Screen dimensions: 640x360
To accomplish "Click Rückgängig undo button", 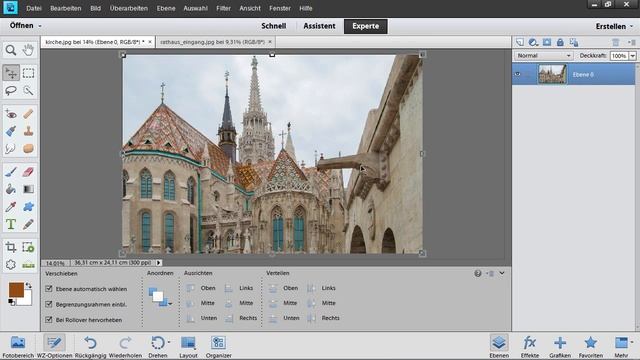I will click(90, 347).
